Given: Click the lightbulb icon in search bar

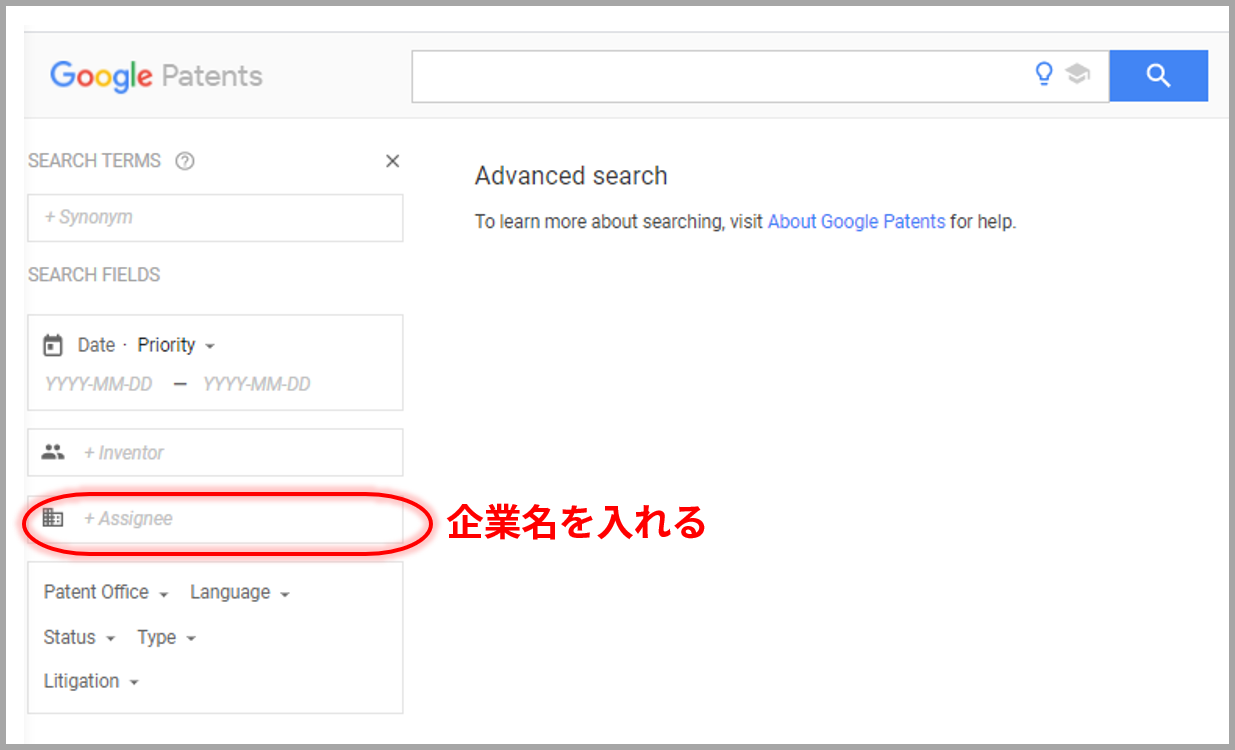Looking at the screenshot, I should pos(1044,74).
